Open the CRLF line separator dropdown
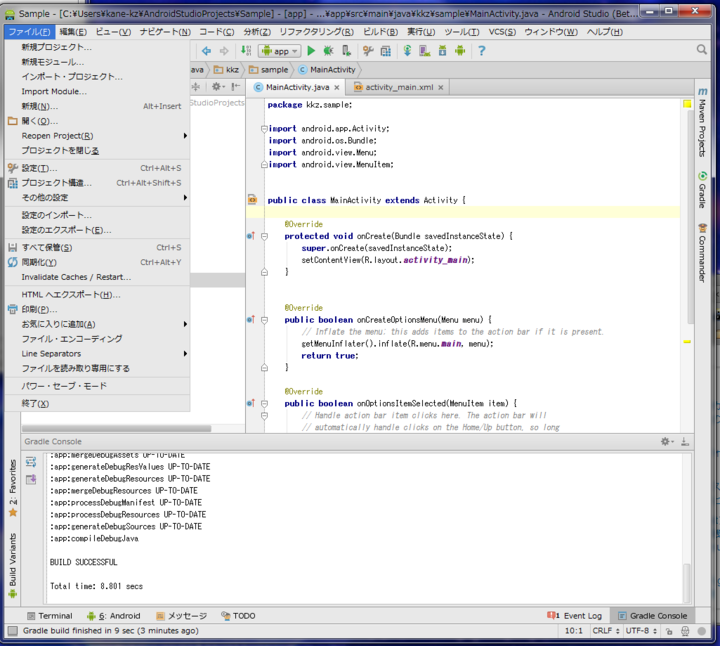720x646 pixels. [606, 631]
